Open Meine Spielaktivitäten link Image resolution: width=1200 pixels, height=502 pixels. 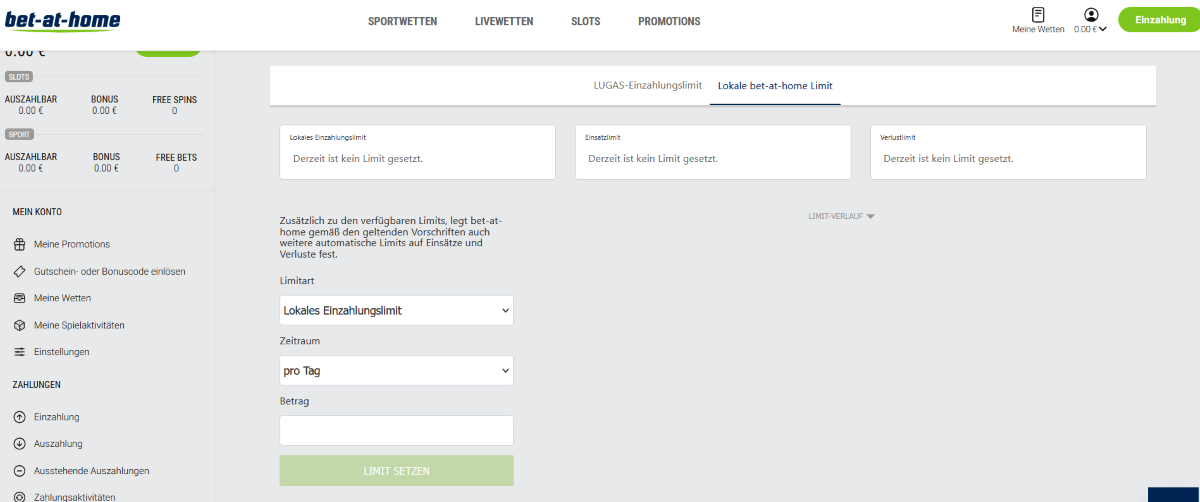click(x=79, y=325)
